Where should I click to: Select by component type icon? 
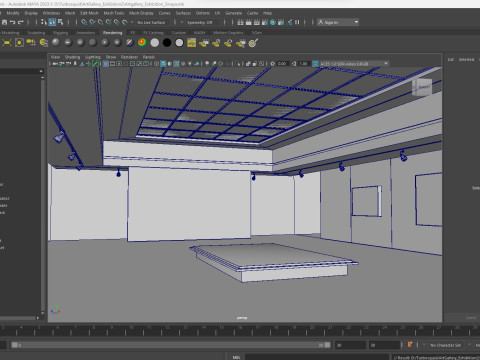(x=60, y=22)
